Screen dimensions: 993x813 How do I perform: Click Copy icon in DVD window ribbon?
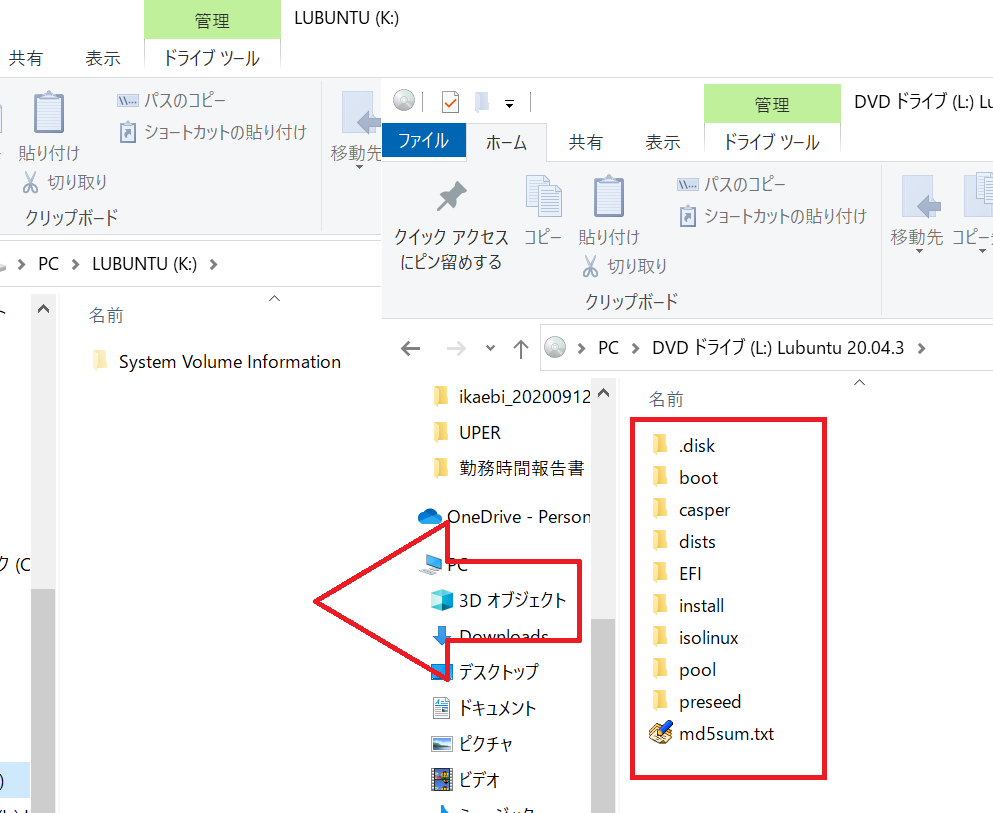click(543, 196)
